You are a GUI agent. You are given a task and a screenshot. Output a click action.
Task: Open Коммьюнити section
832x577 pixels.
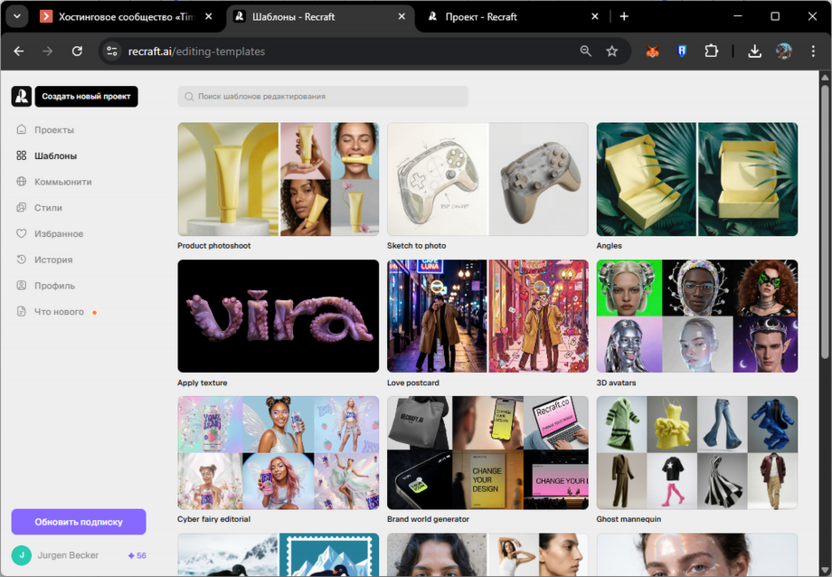(x=63, y=182)
